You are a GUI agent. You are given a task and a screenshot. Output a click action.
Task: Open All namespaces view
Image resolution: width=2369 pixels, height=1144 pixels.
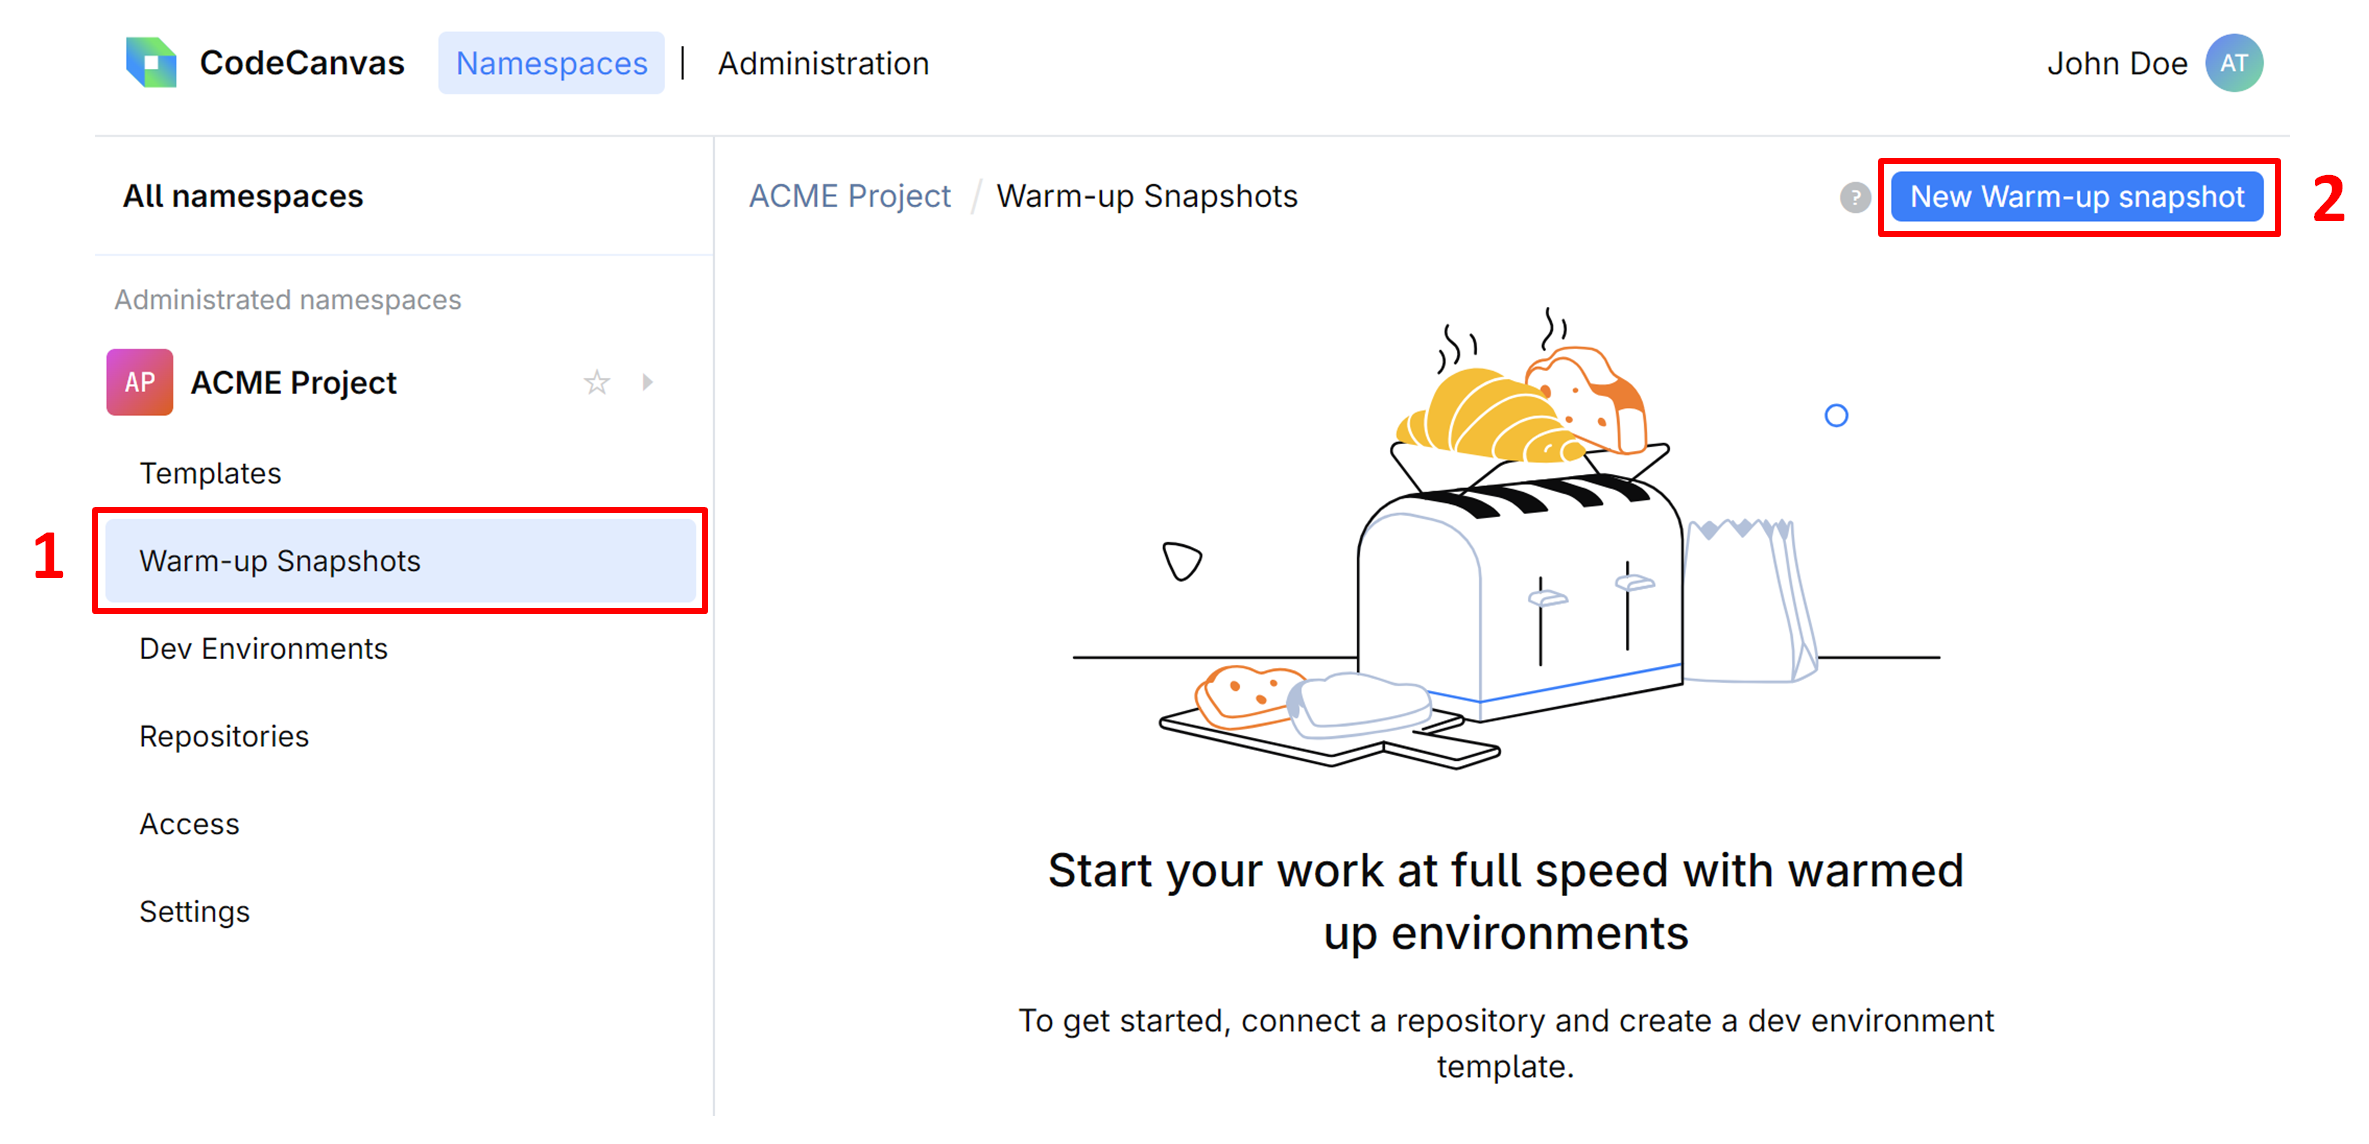242,196
